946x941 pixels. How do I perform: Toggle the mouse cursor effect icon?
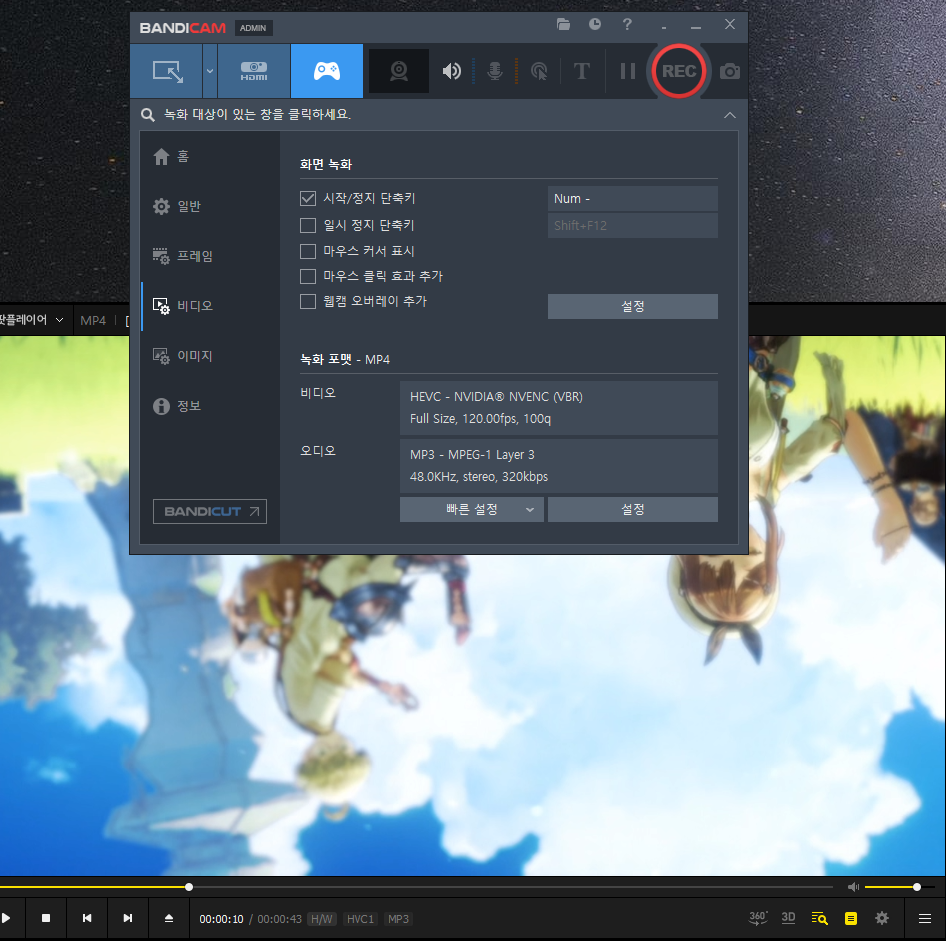539,71
